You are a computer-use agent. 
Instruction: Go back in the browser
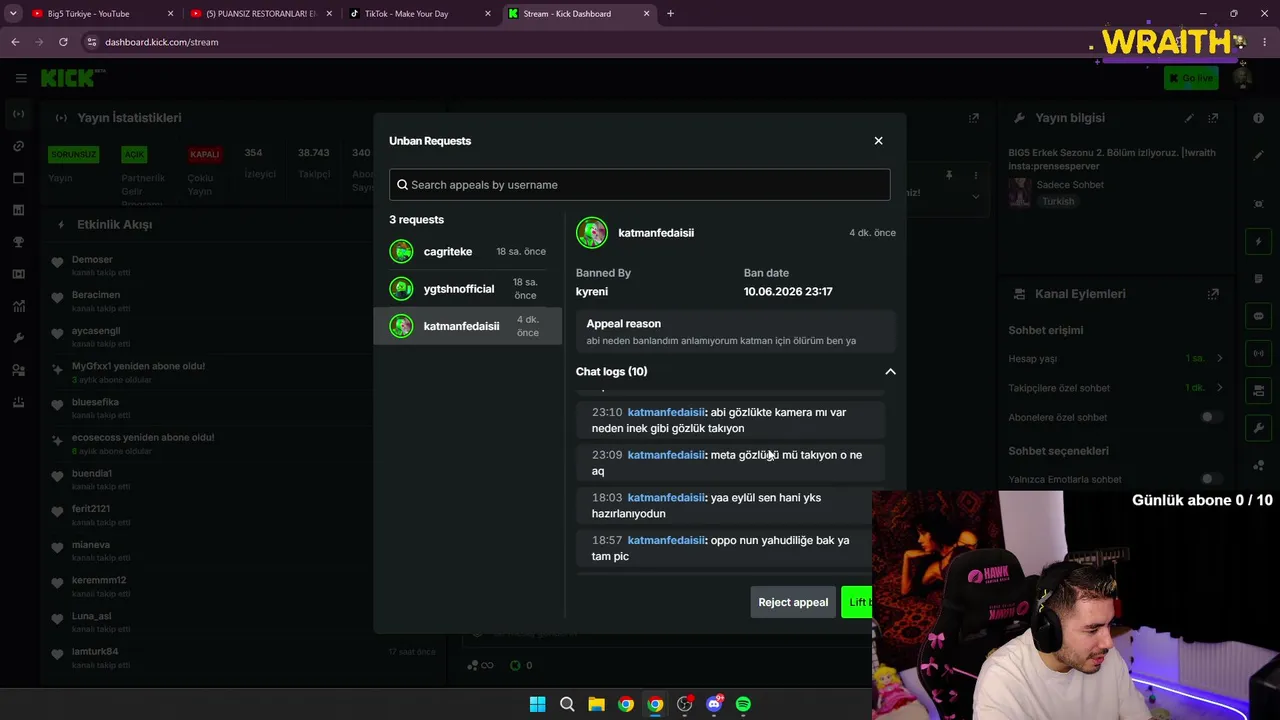pos(15,42)
